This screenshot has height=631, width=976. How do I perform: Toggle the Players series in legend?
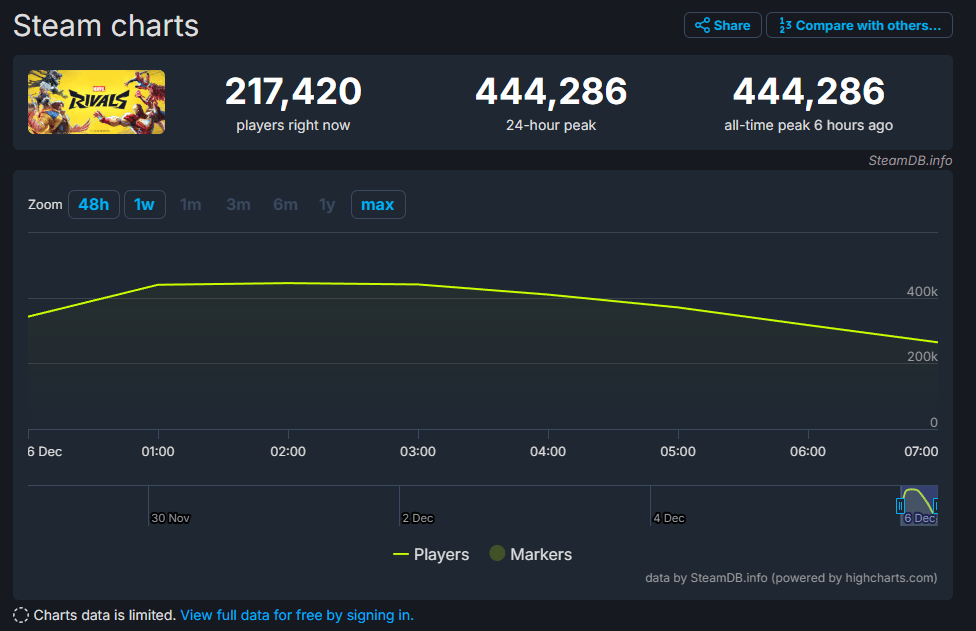[x=431, y=554]
